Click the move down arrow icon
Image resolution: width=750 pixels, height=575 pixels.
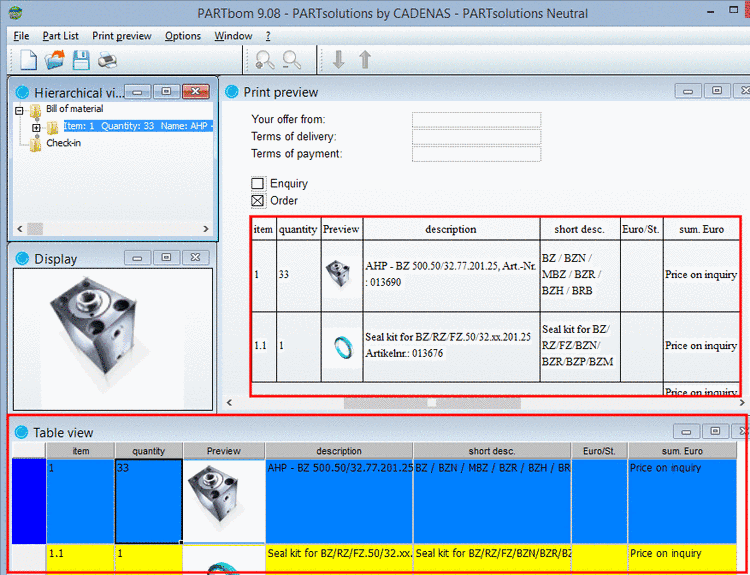point(339,60)
